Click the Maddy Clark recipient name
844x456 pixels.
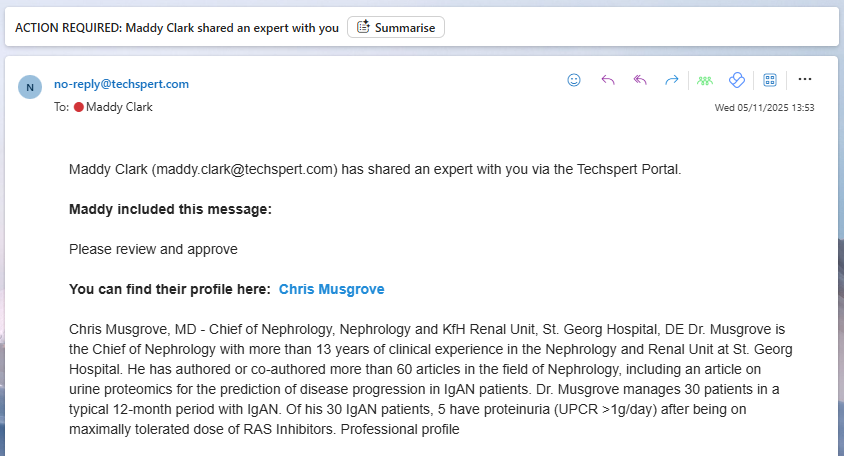[x=120, y=106]
